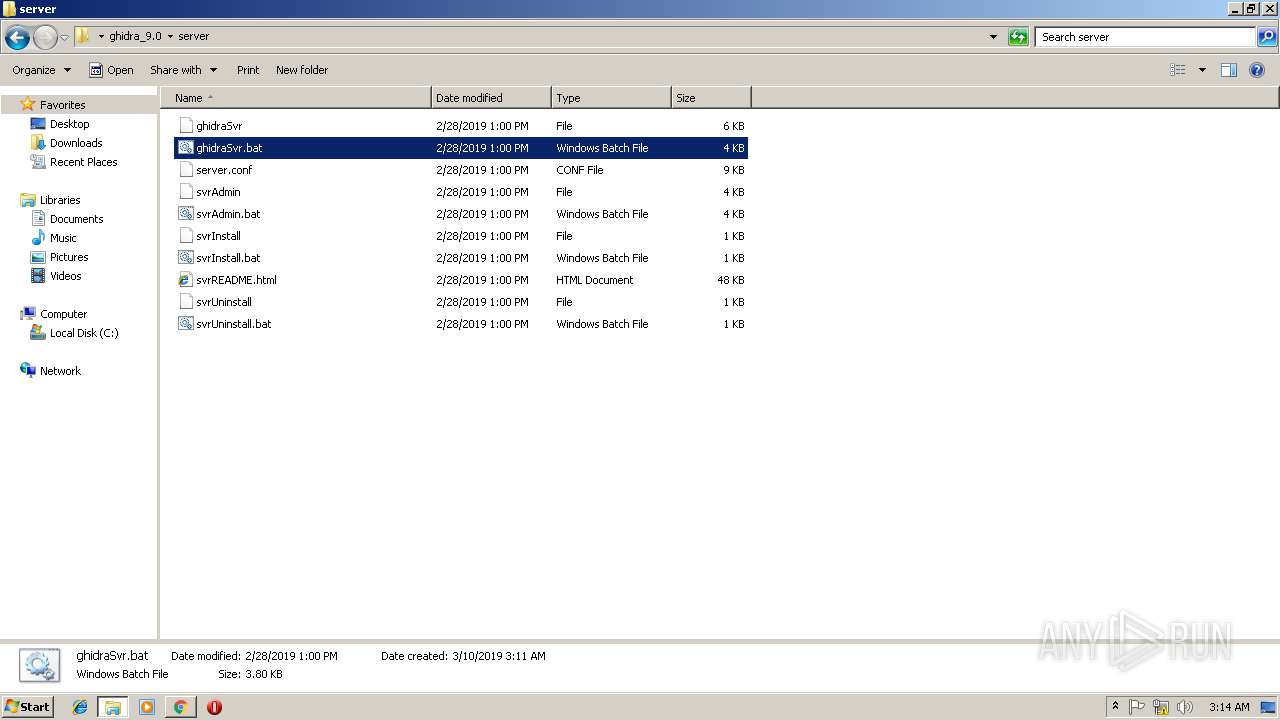Click the Recent Places icon
Viewport: 1280px width, 720px height.
[x=38, y=162]
